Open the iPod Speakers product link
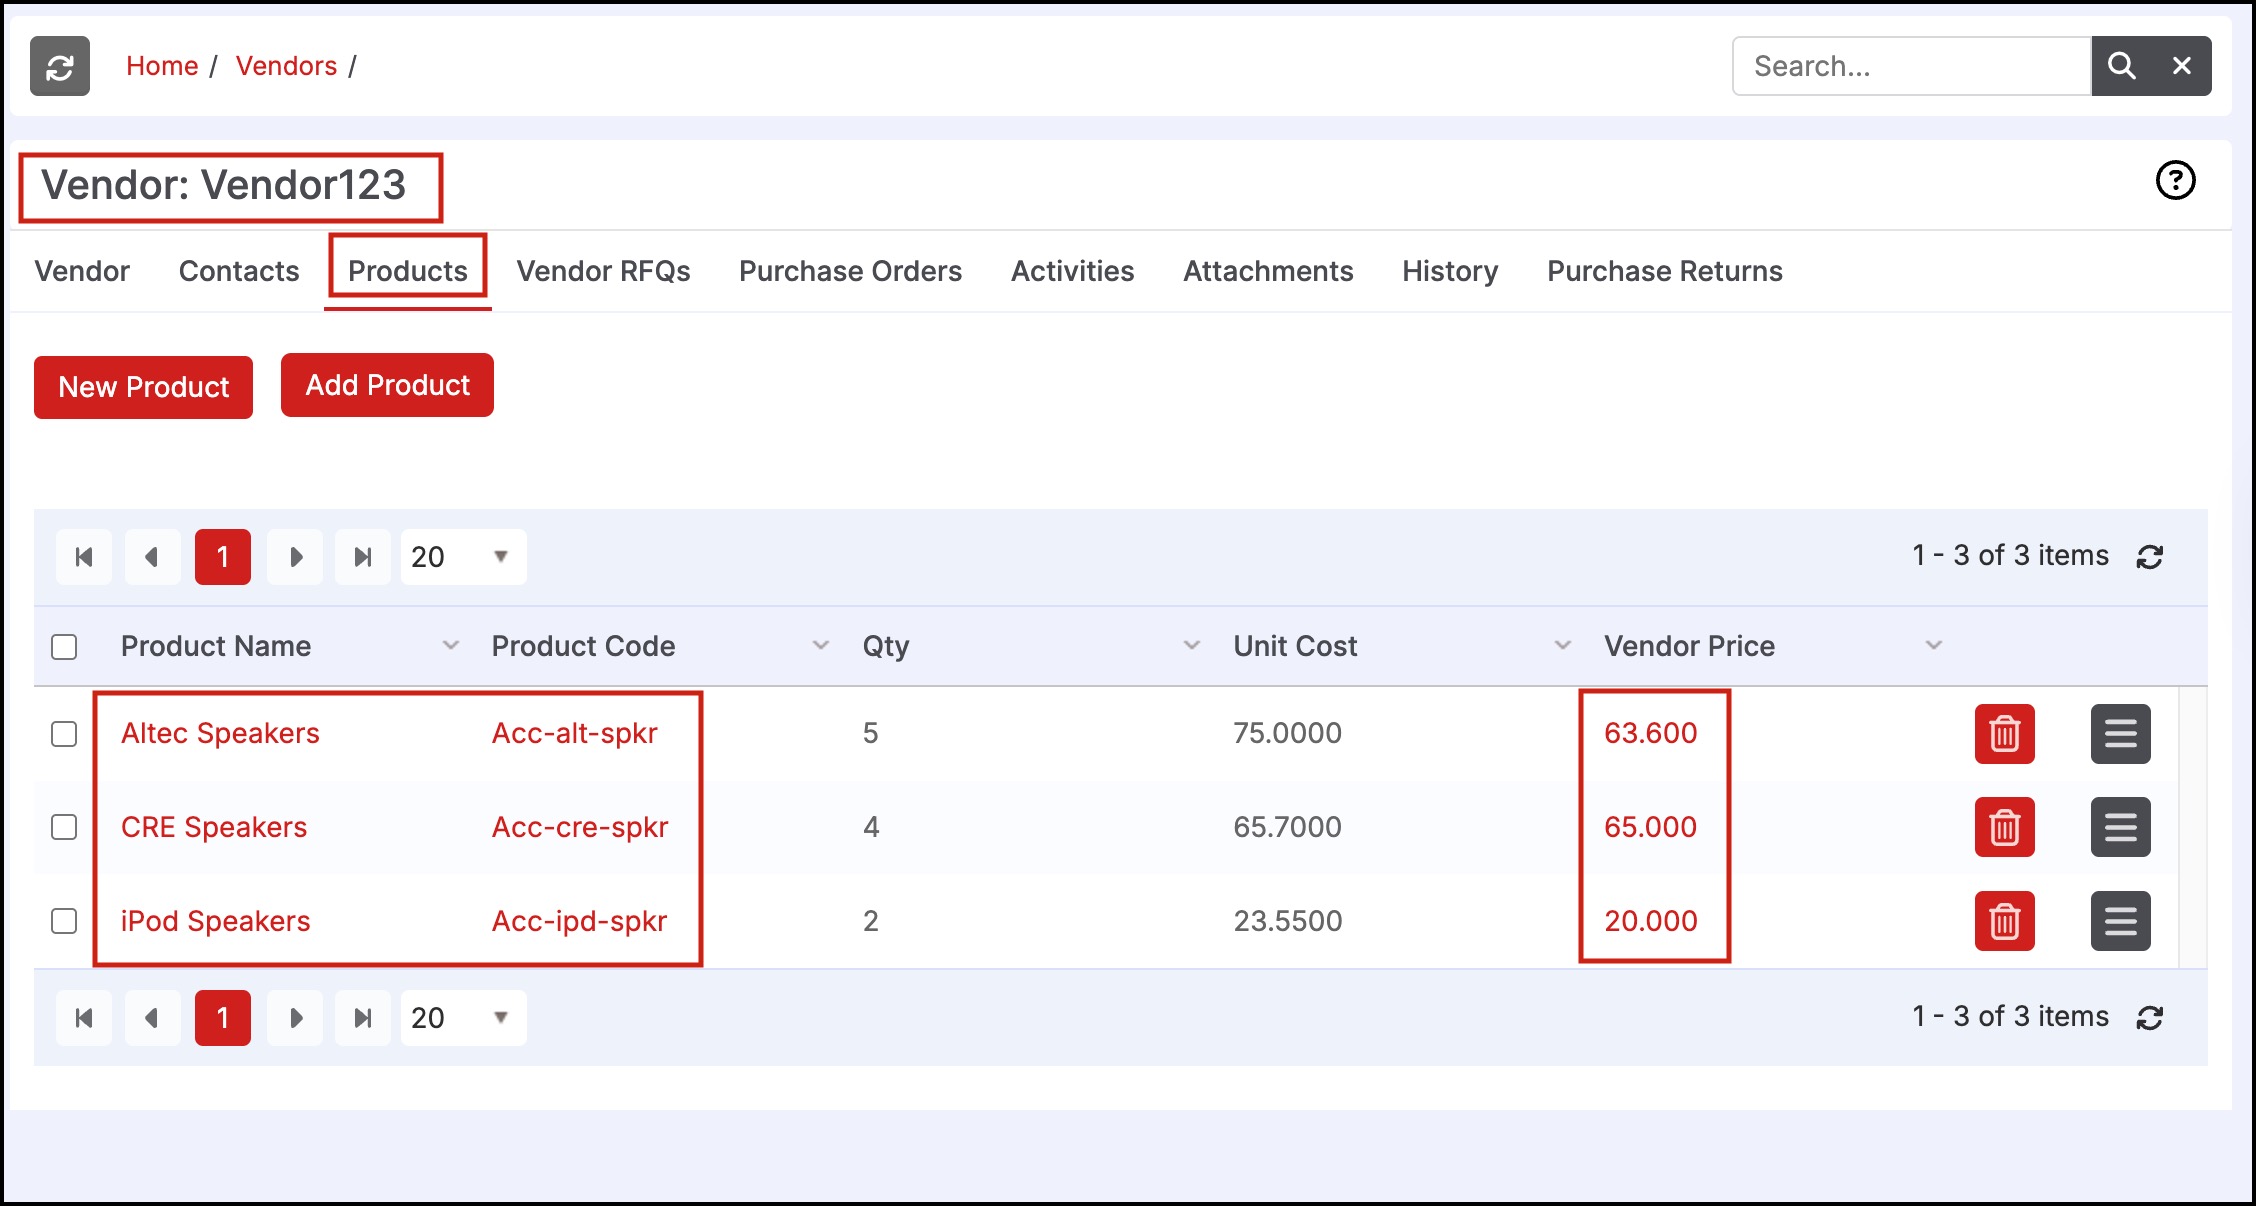Screen dimensions: 2256x1206 216,921
